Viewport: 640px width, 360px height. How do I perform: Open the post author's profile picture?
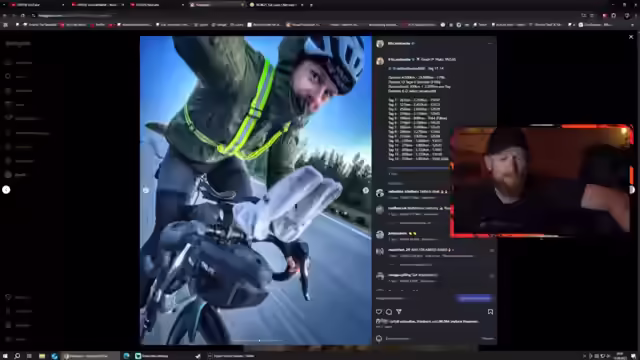[x=380, y=44]
